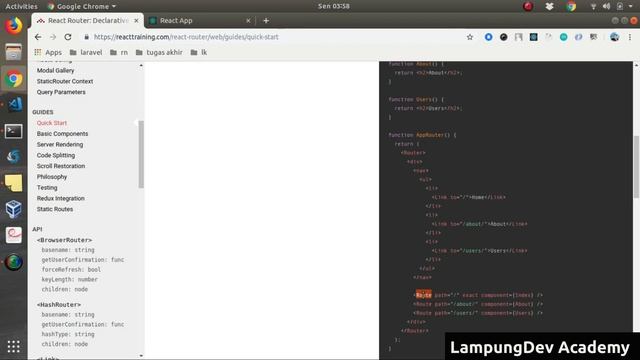Reload the current page
640x360 pixels.
[x=68, y=37]
